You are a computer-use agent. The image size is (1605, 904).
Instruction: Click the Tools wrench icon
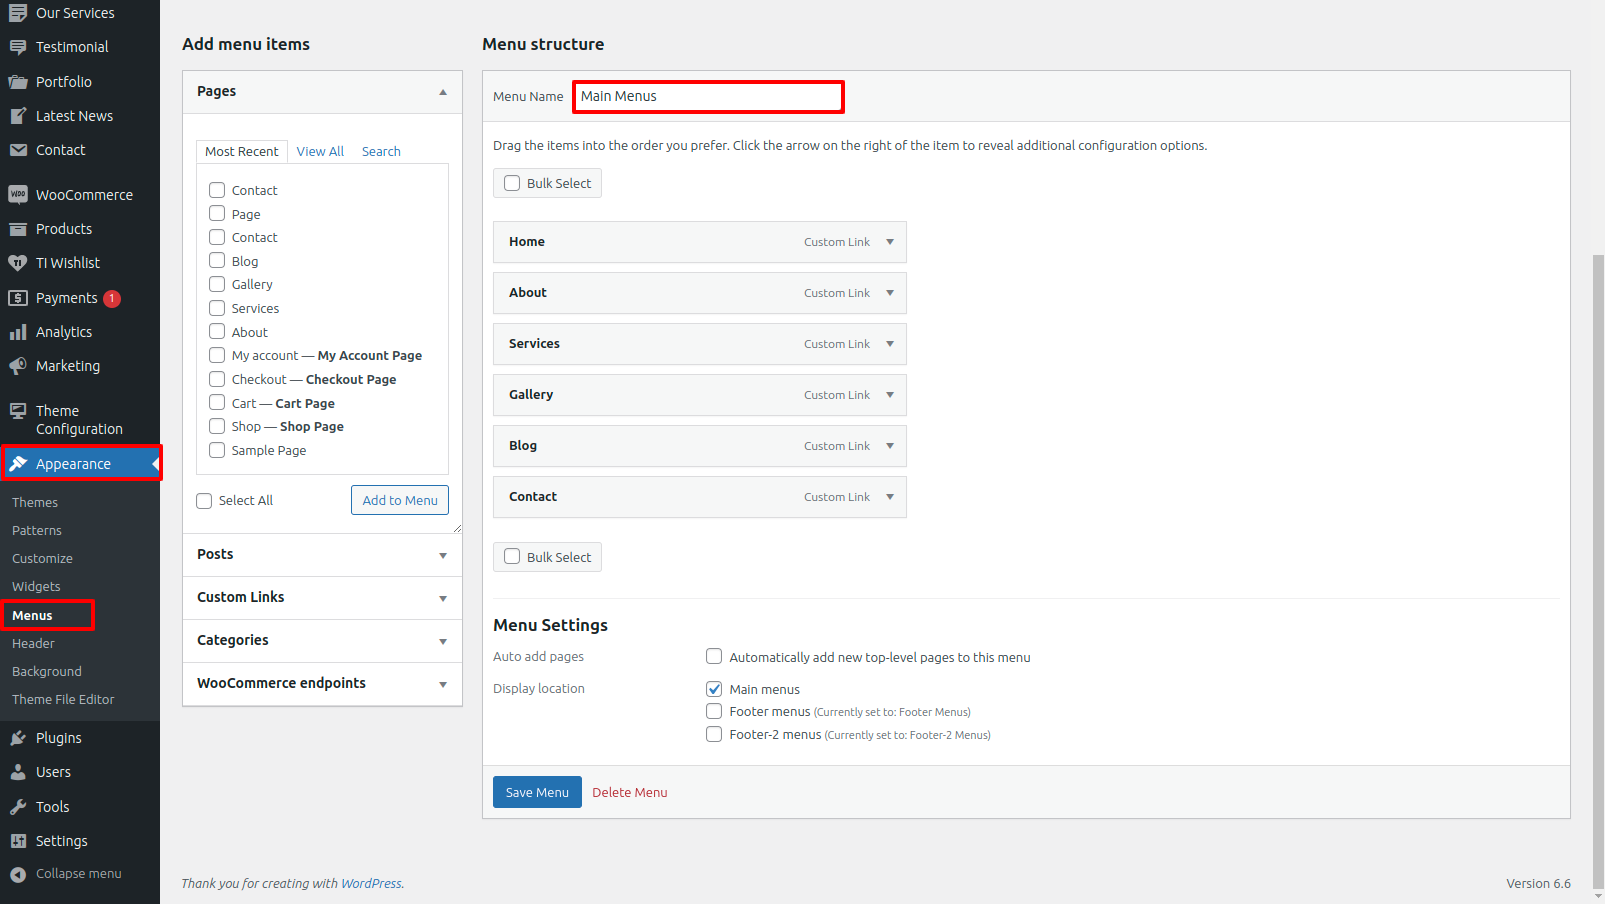18,807
